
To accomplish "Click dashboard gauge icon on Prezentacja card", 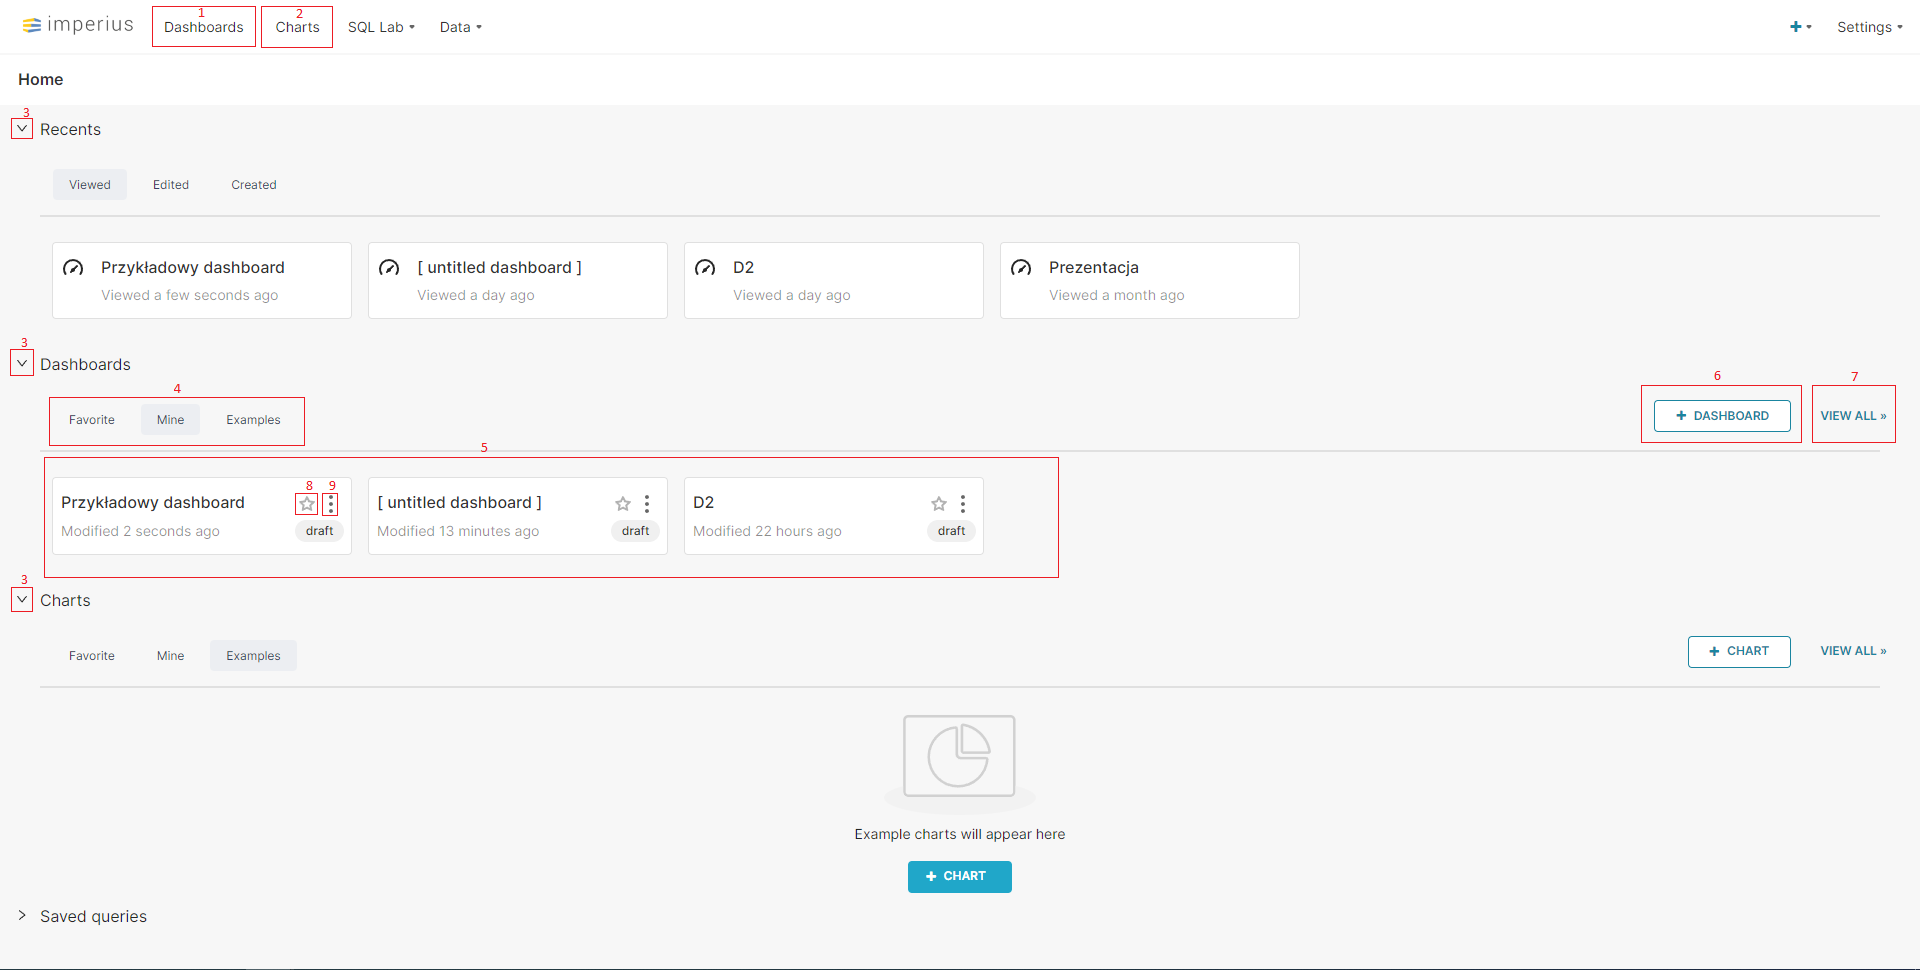I will (x=1021, y=268).
